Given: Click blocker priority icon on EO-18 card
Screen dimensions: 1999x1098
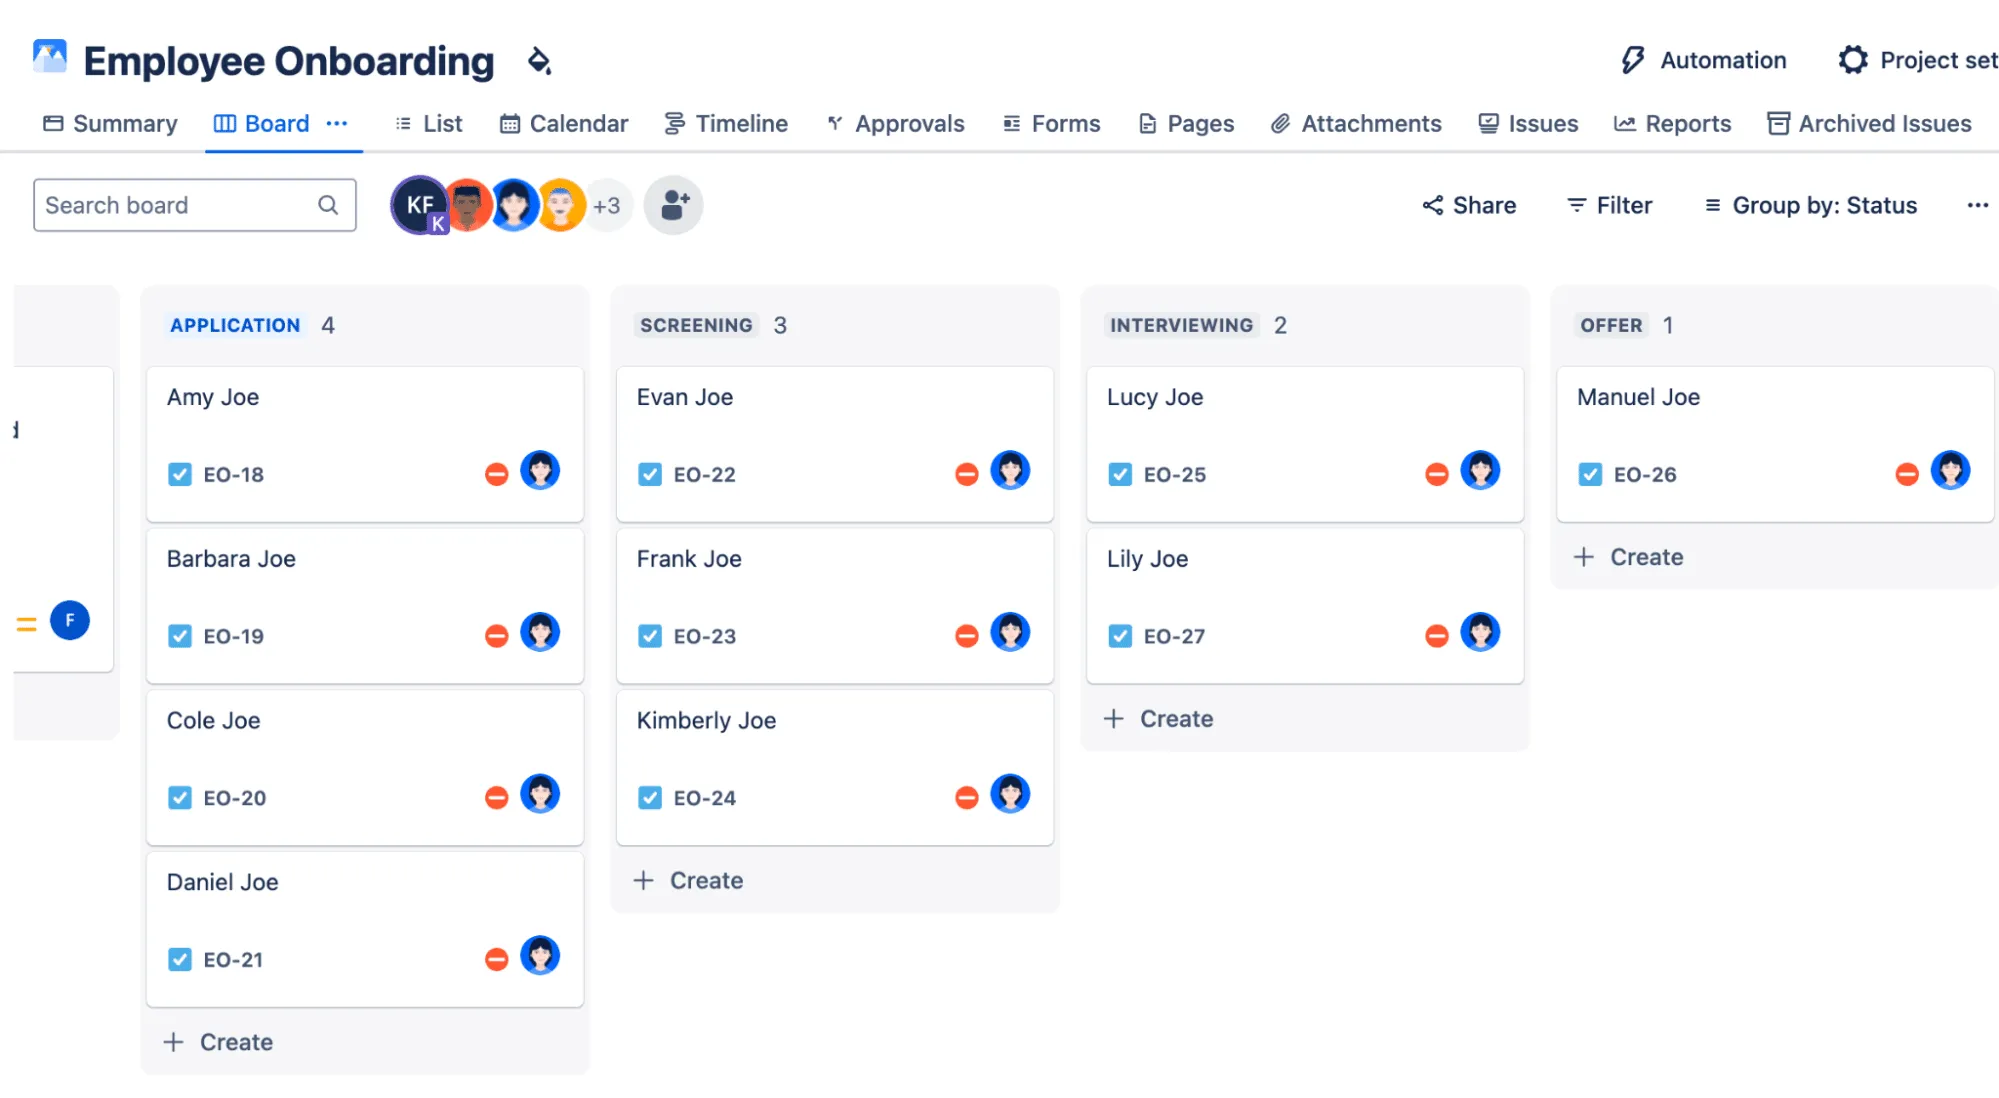Looking at the screenshot, I should tap(496, 474).
